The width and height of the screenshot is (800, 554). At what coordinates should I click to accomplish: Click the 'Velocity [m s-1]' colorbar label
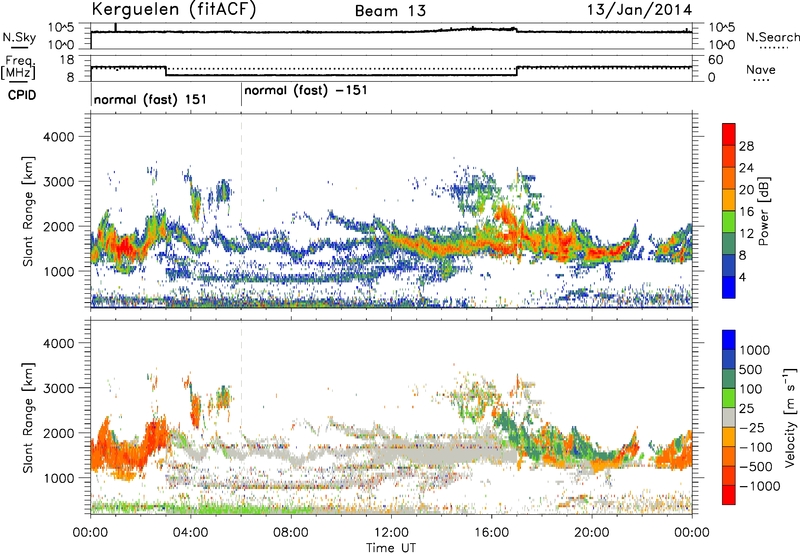pos(790,417)
